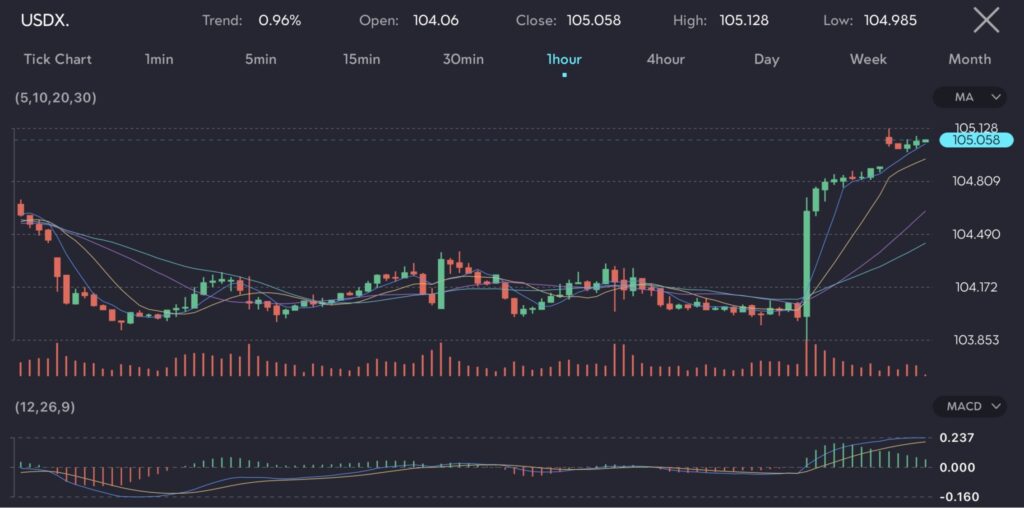
Task: Switch to the Month chart
Action: (x=969, y=59)
